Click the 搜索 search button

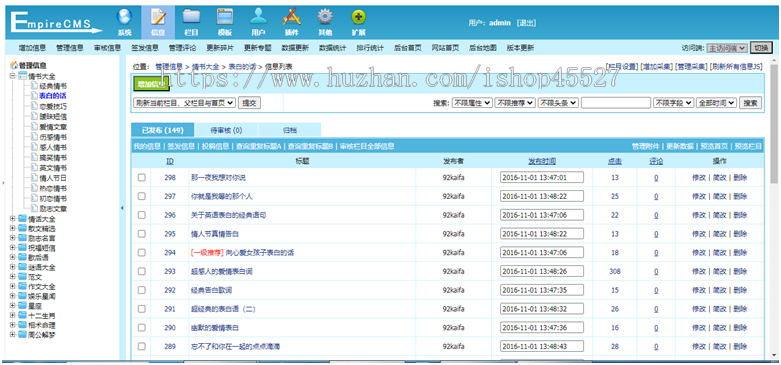pyautogui.click(x=751, y=103)
